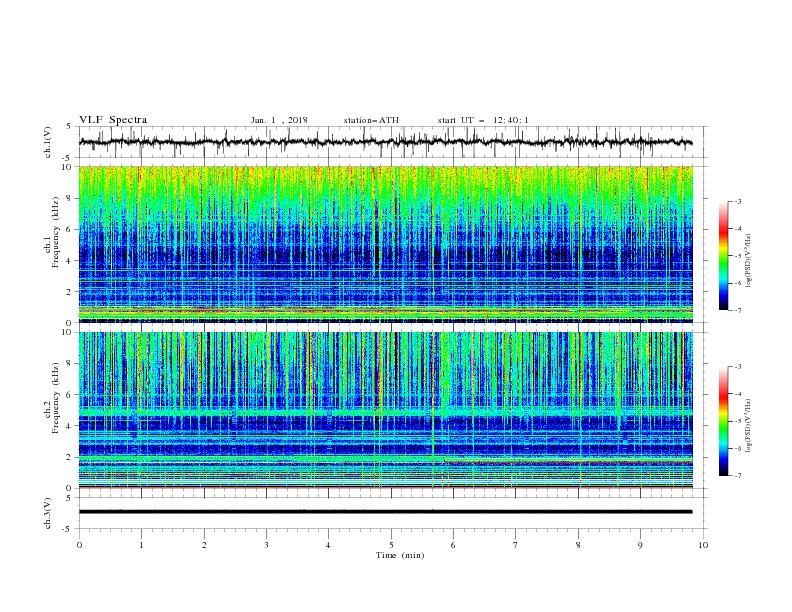
Task: Select the ch.1 colorbar "log(PSD)(V²/Hz)" label
Action: [x=749, y=261]
